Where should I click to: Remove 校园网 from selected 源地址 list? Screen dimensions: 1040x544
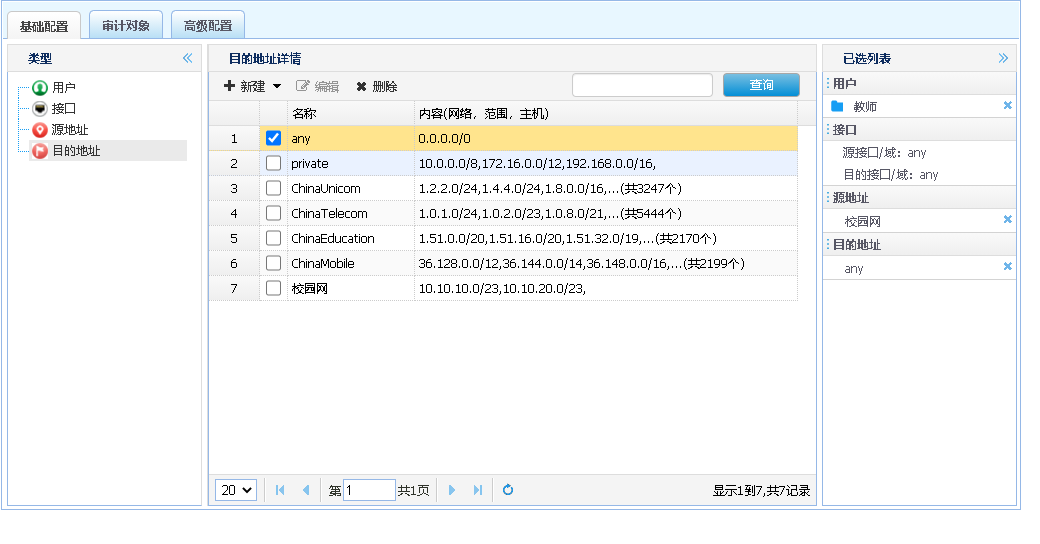tap(1008, 220)
